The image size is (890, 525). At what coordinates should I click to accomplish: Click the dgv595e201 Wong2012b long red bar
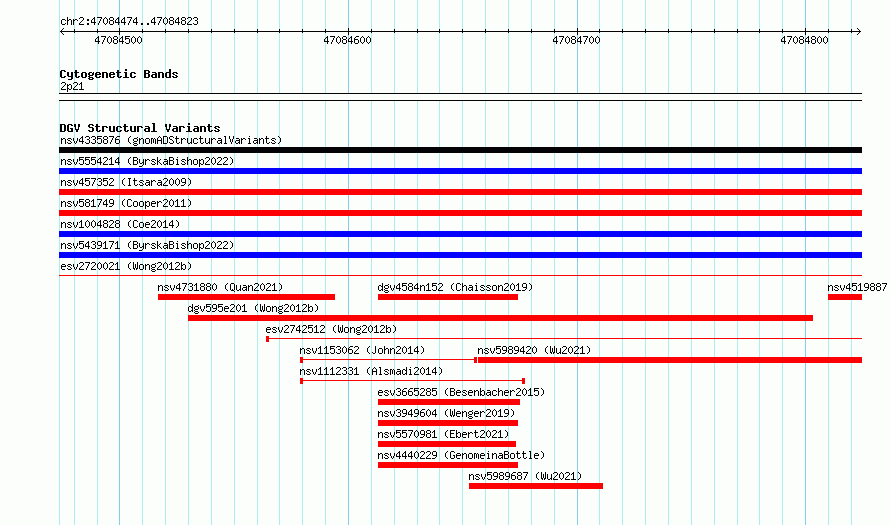(x=500, y=318)
